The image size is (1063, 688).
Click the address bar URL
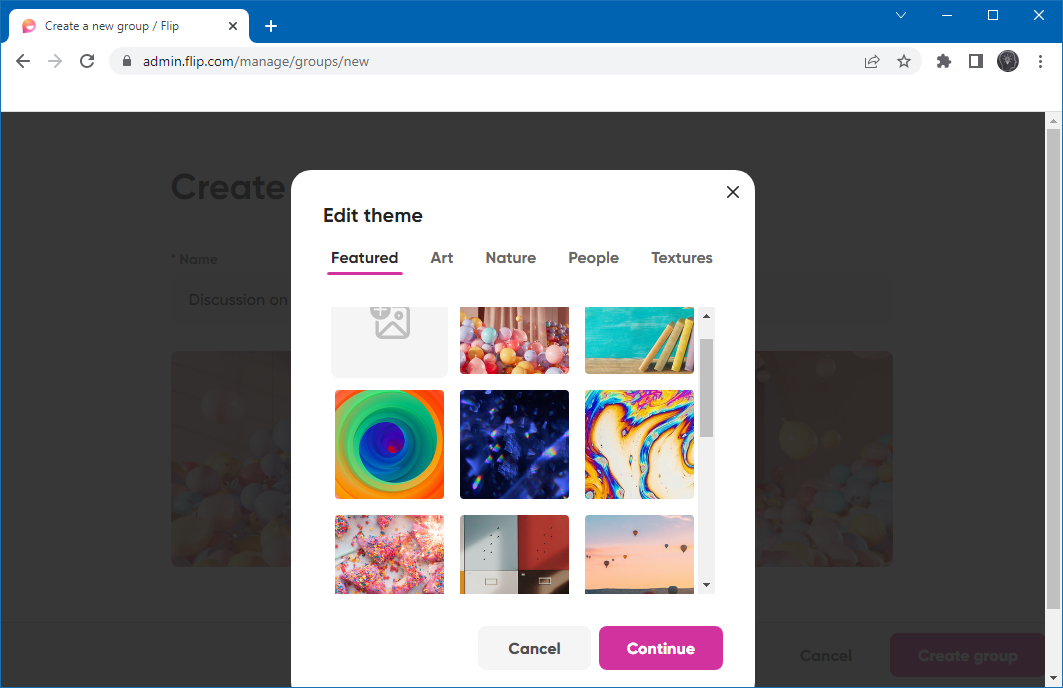pos(256,62)
